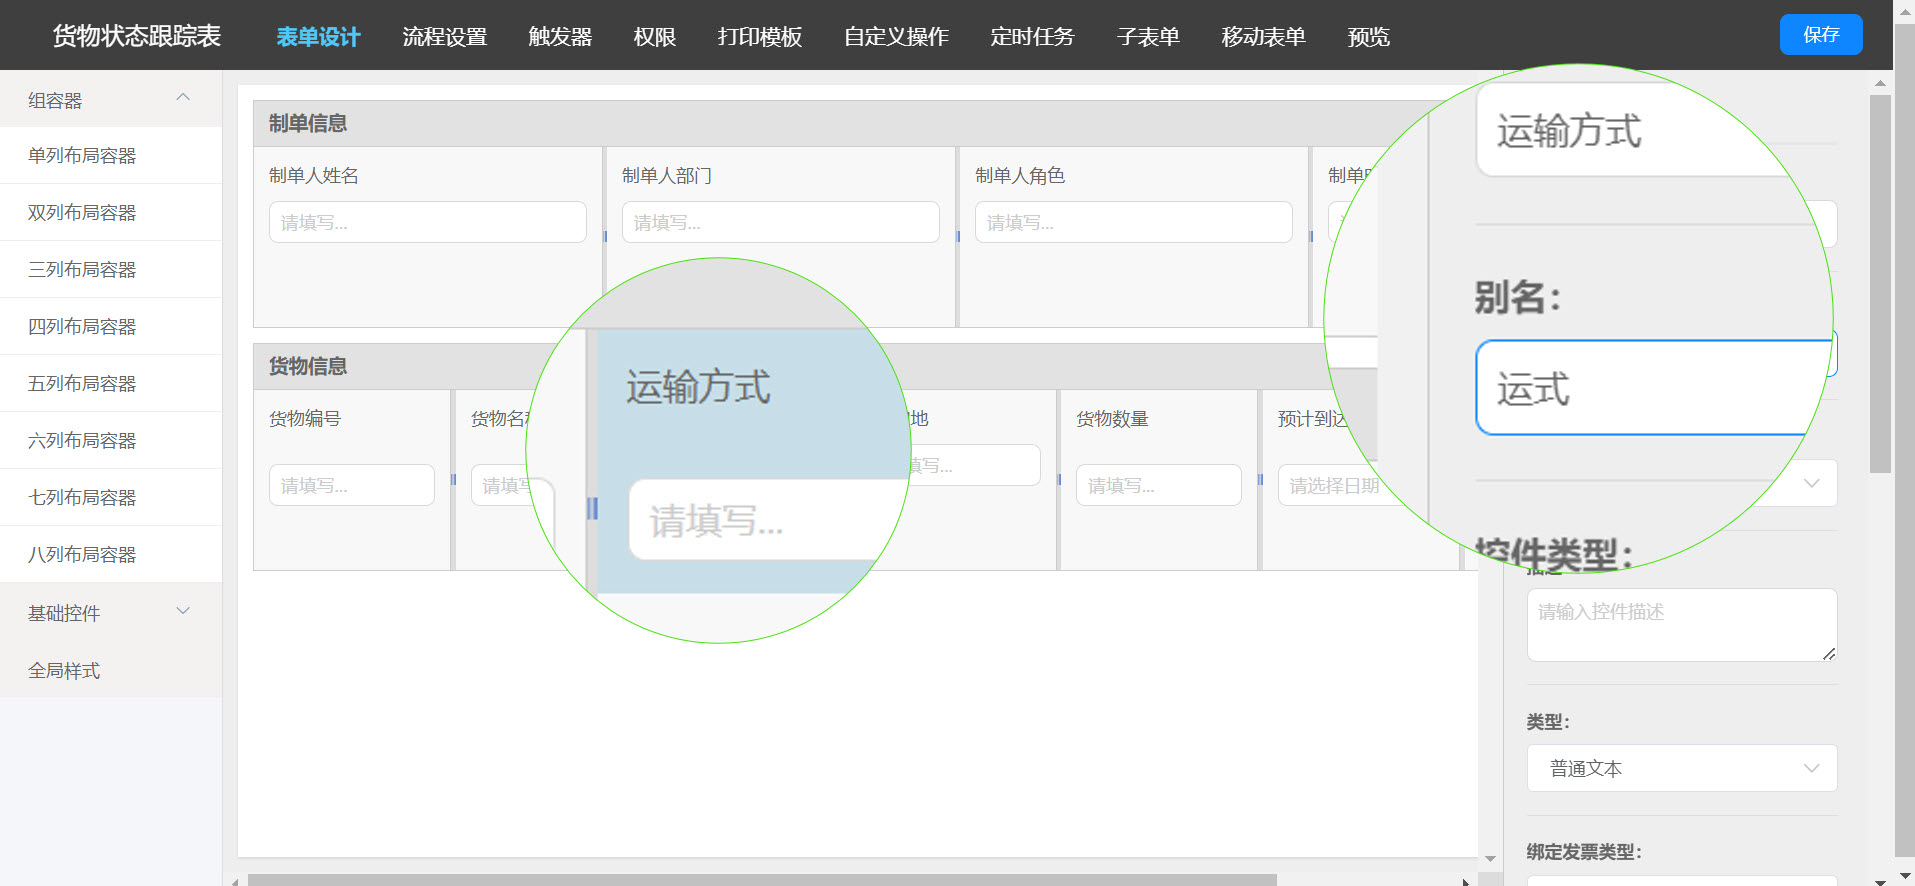
Task: Select 双列布局容器 from the sidebar
Action: (111, 213)
